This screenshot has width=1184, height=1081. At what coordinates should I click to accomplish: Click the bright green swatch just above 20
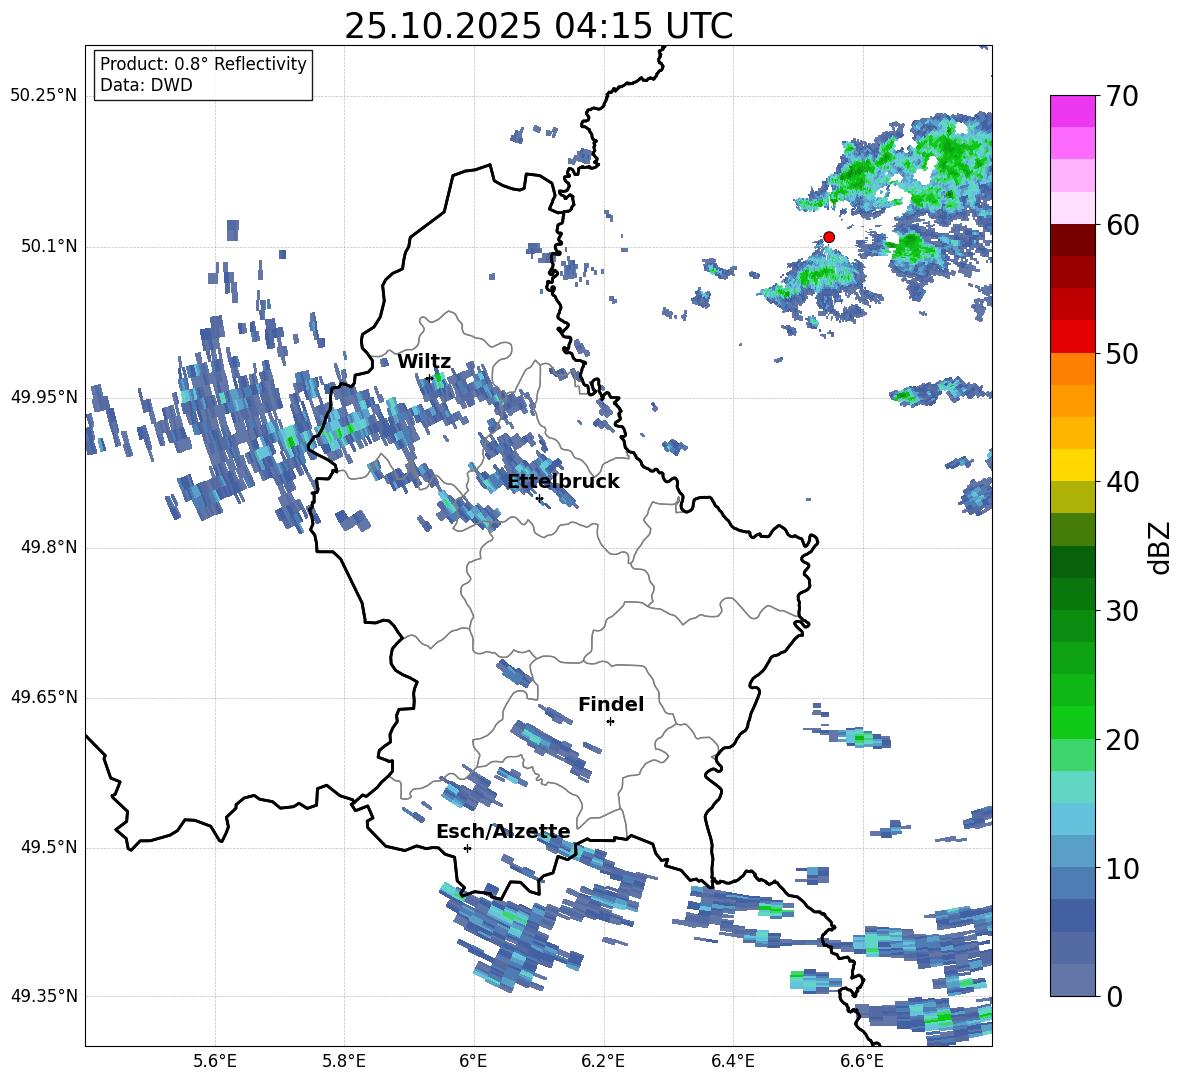pos(1073,722)
